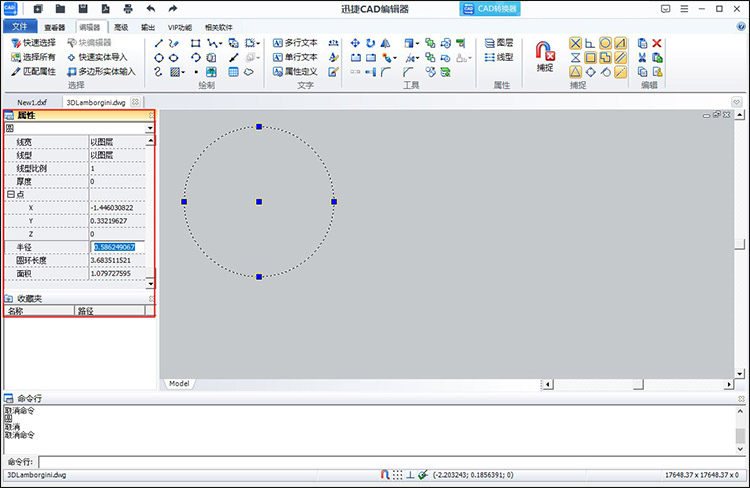Switch to the 输出 tab
The height and width of the screenshot is (488, 750).
[148, 27]
